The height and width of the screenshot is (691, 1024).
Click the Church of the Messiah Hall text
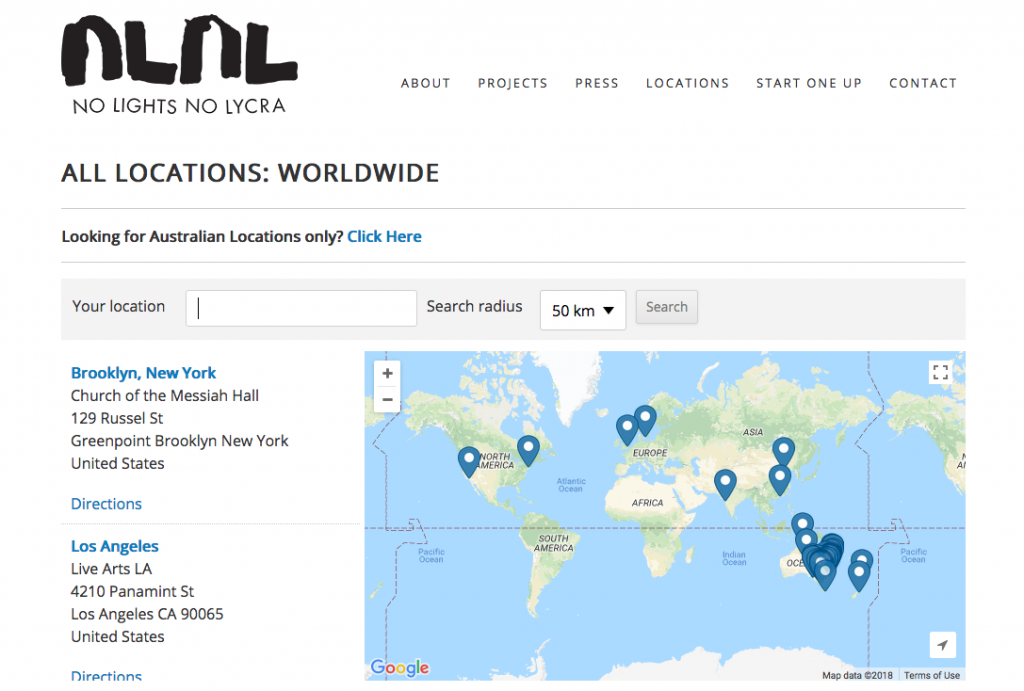coord(165,396)
